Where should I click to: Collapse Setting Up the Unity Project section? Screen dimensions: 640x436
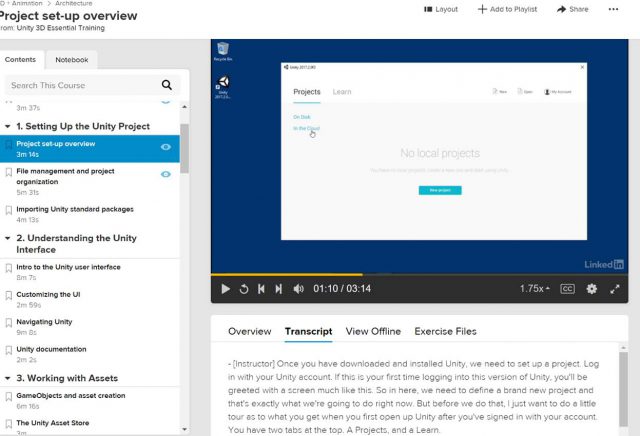(7, 127)
